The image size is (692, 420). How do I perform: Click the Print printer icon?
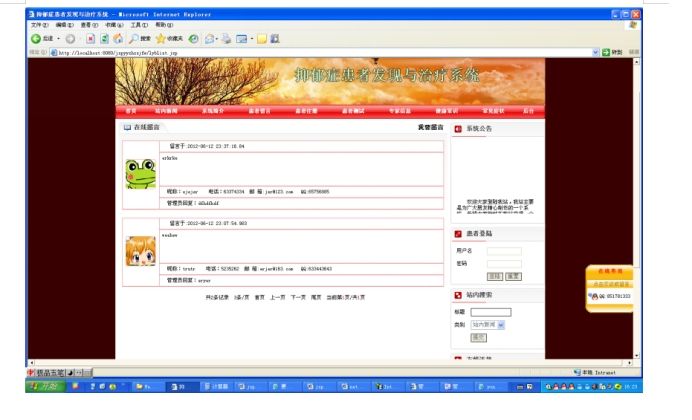[226, 39]
